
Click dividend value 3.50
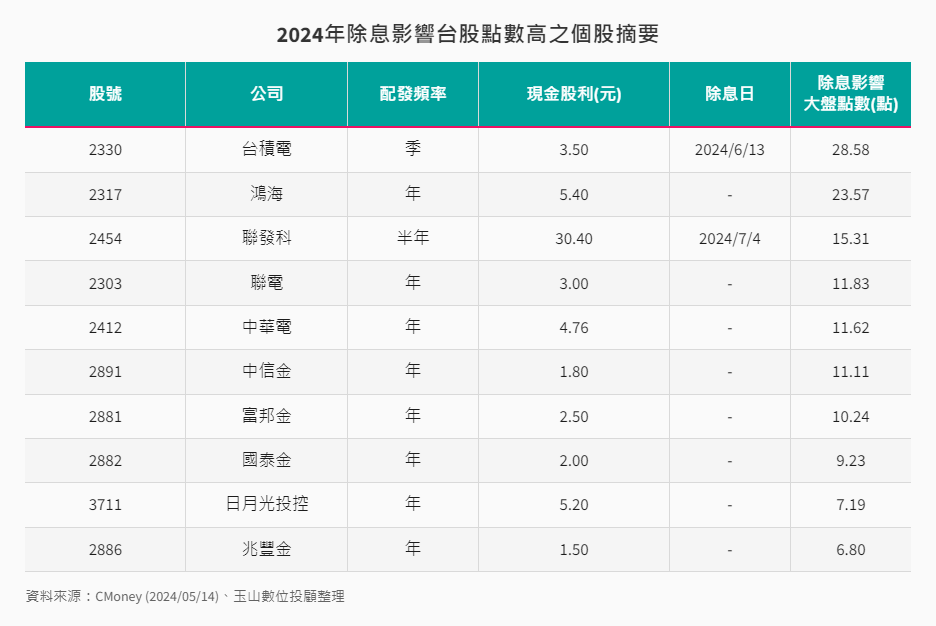574,150
